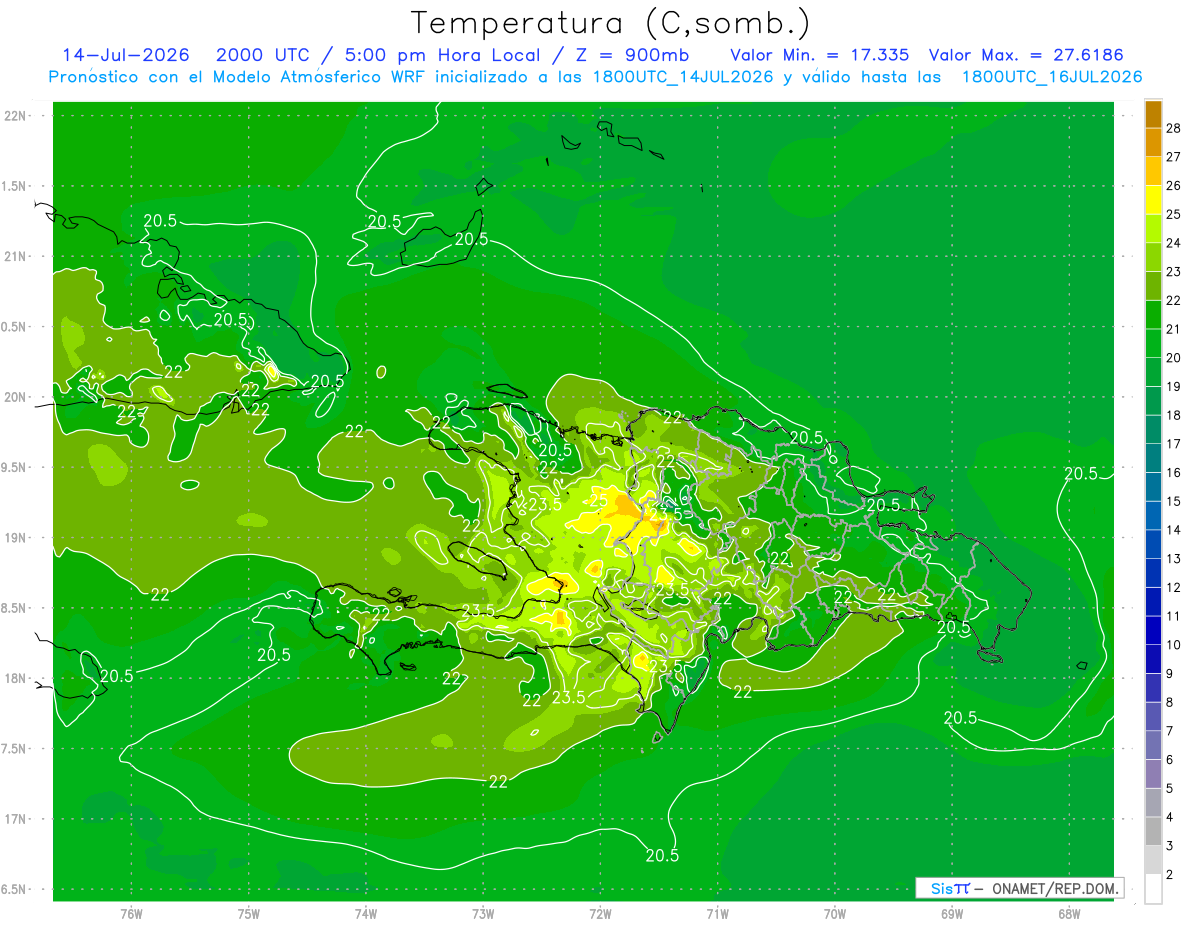
Task: Click the '22N' latitude axis label
Action: [16, 115]
